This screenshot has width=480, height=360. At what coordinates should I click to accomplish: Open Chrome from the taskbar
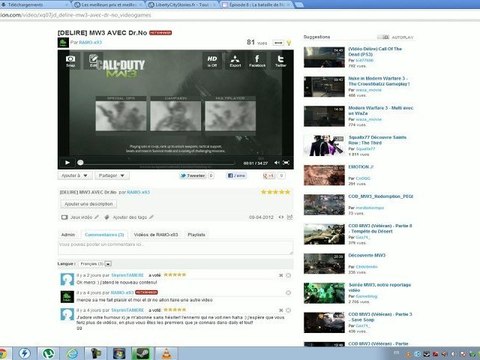tap(3, 353)
